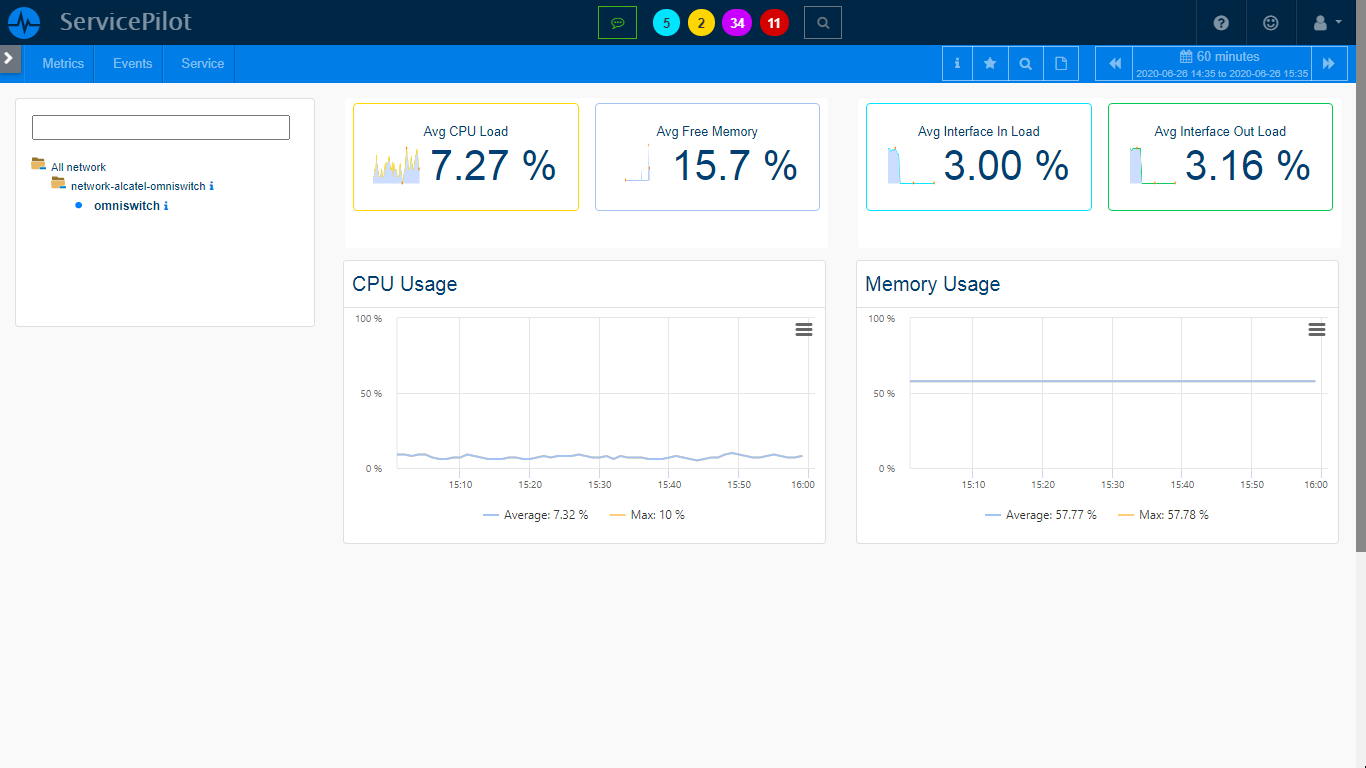1366x768 pixels.
Task: Open the chat messages icon
Action: coord(617,22)
